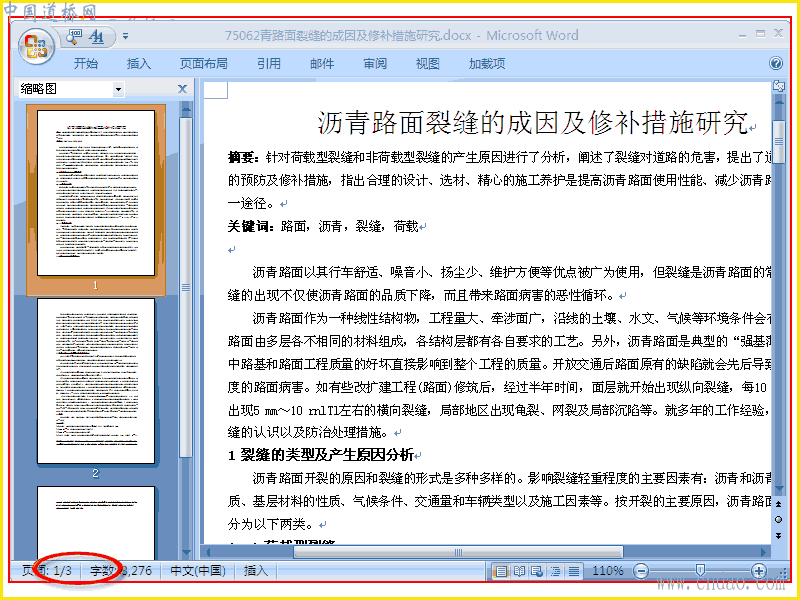This screenshot has height=600, width=800.
Task: Click the 中文(中国) language button
Action: [198, 570]
